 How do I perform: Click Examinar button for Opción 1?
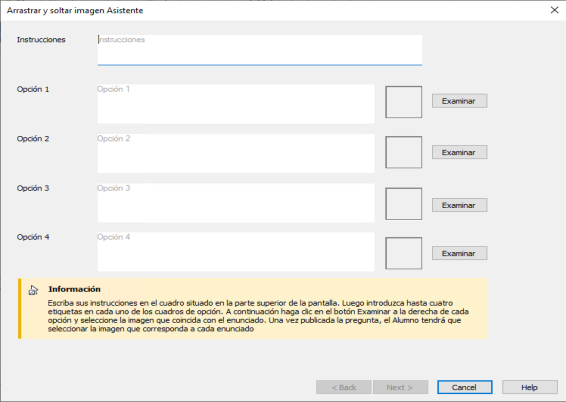pos(459,101)
